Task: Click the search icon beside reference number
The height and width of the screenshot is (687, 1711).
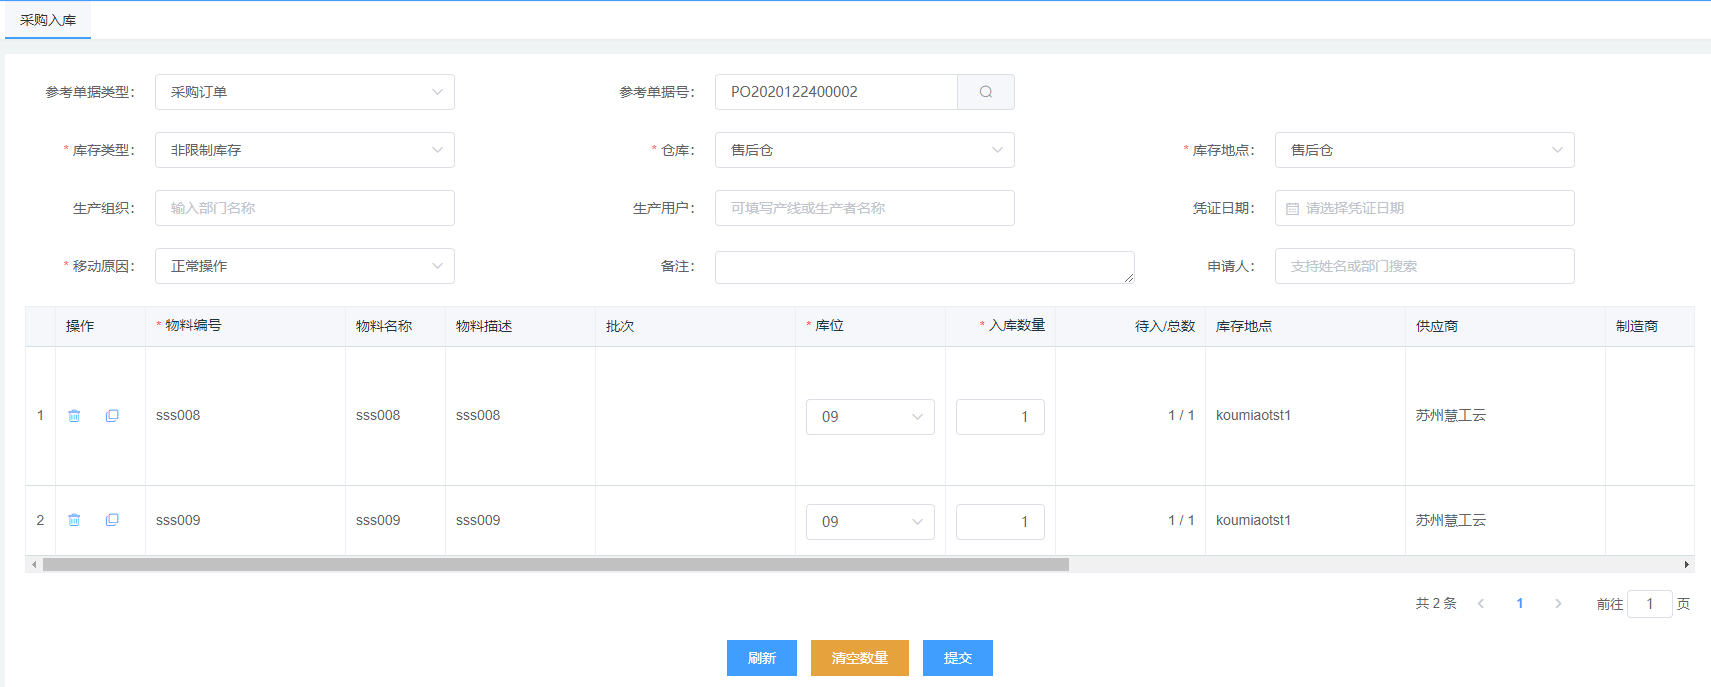Action: click(x=985, y=92)
